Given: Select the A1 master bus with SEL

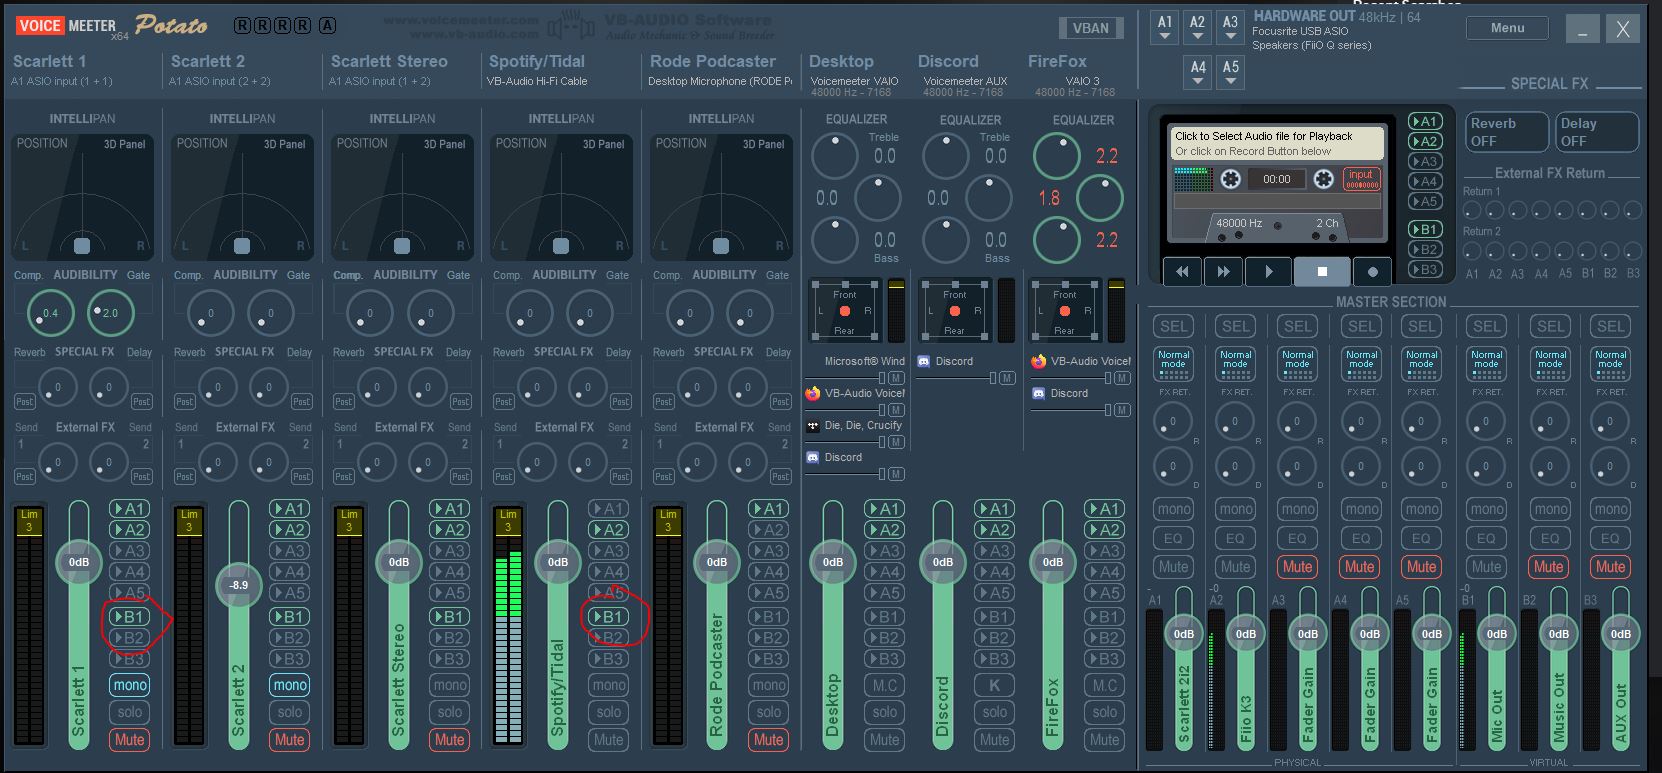Looking at the screenshot, I should point(1174,326).
